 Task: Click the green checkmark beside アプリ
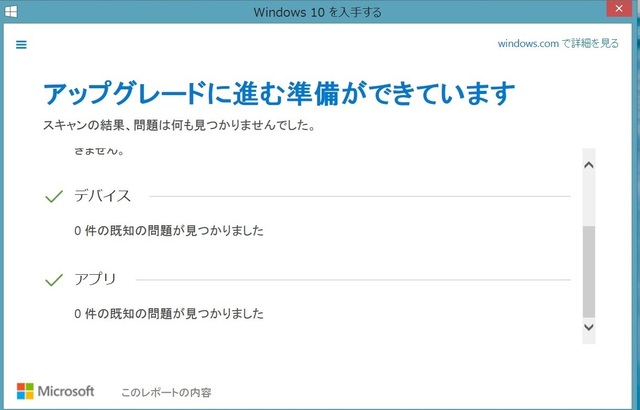(x=54, y=280)
